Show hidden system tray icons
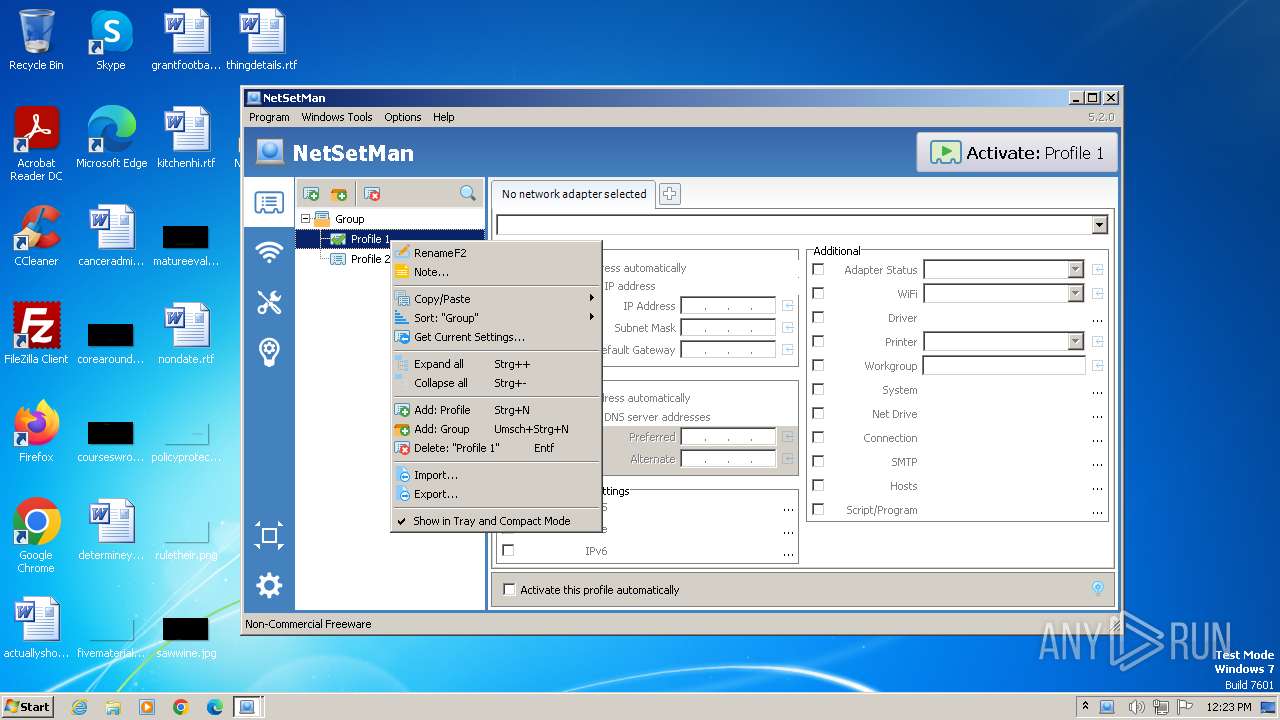The width and height of the screenshot is (1280, 720). 1085,707
